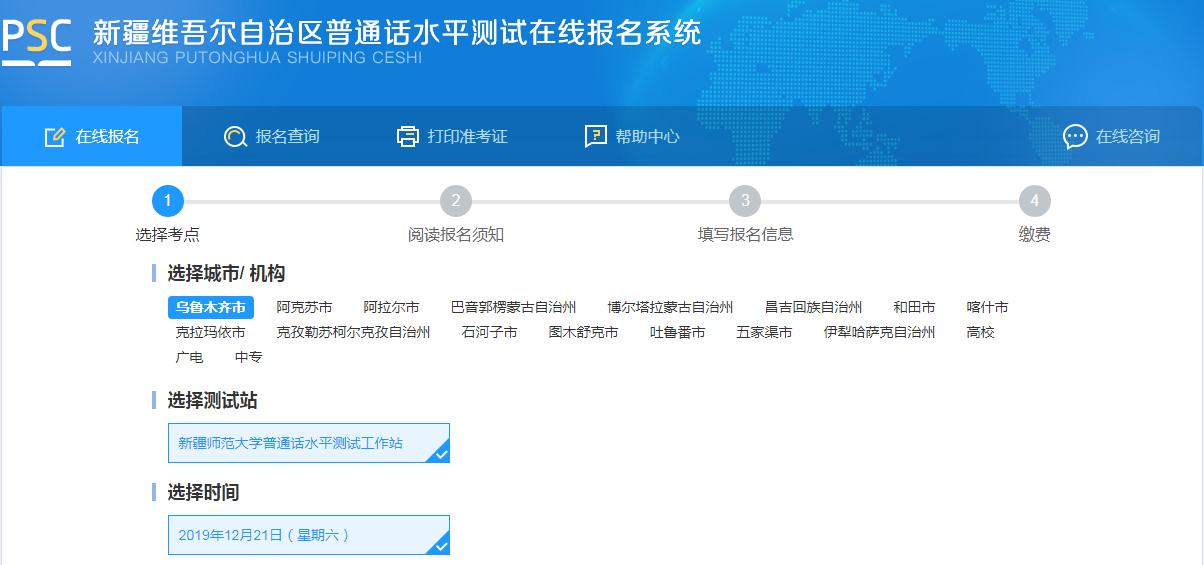
Task: Click the 打印准考证 printer icon
Action: click(x=407, y=137)
